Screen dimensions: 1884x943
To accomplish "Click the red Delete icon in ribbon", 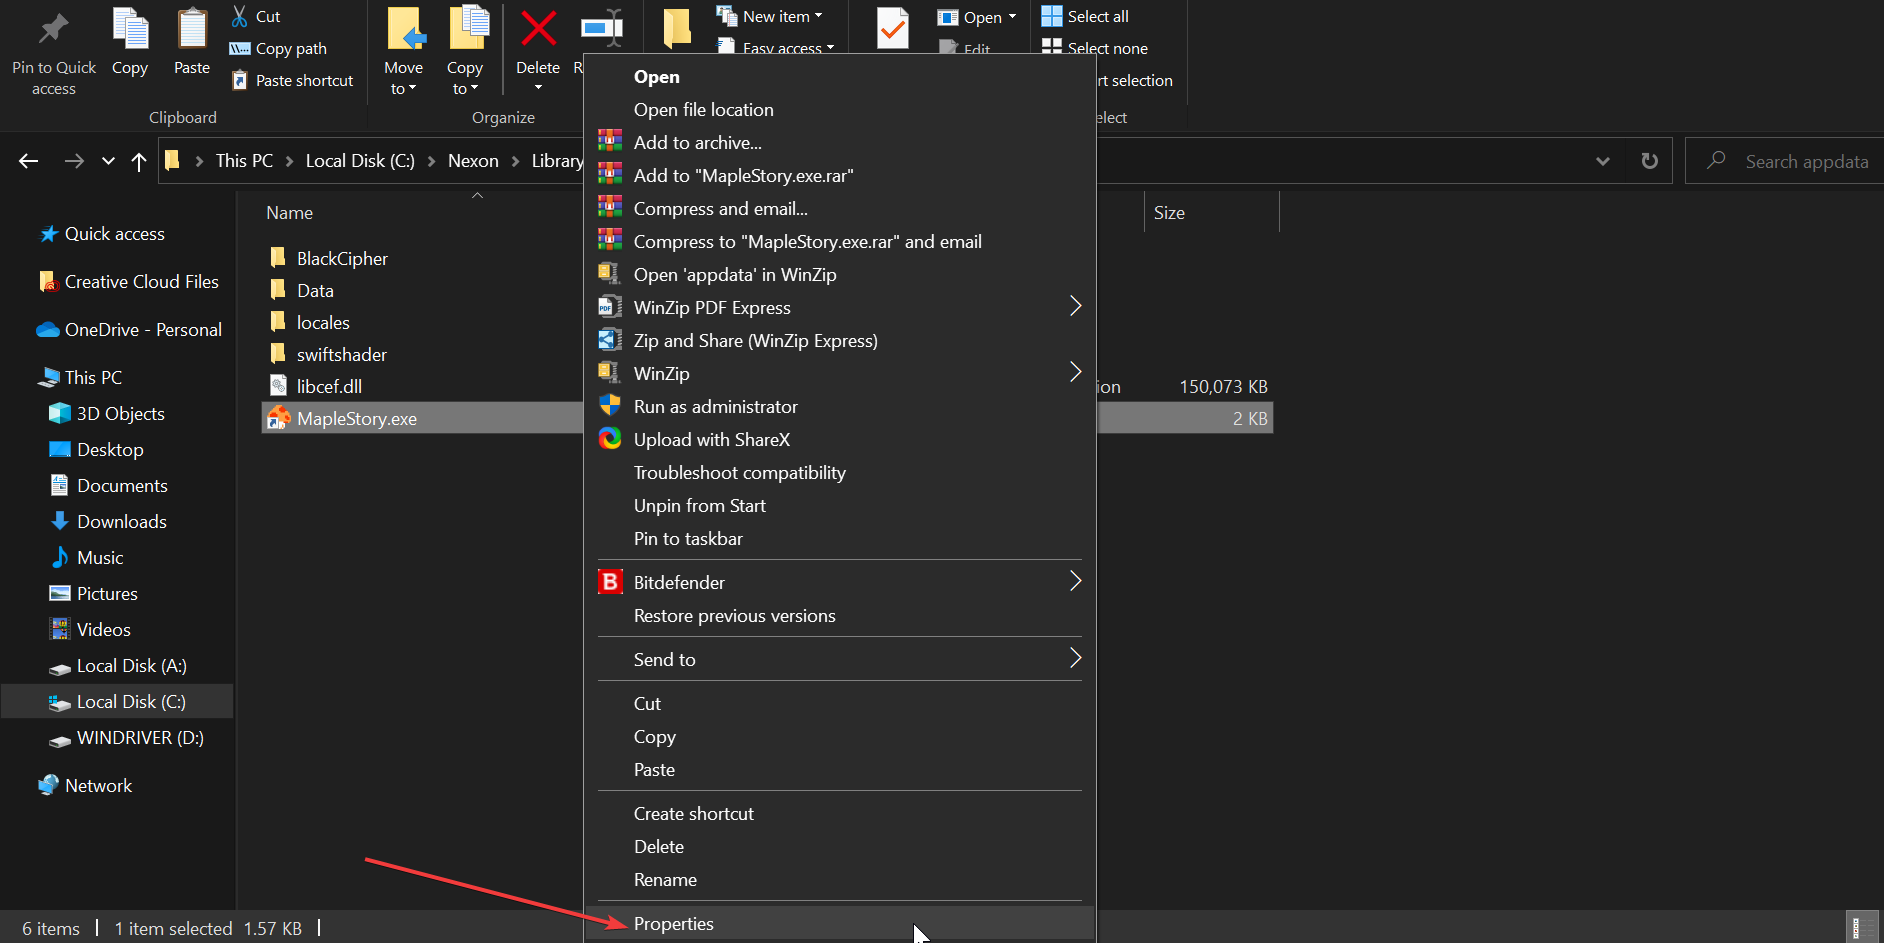I will tap(538, 28).
